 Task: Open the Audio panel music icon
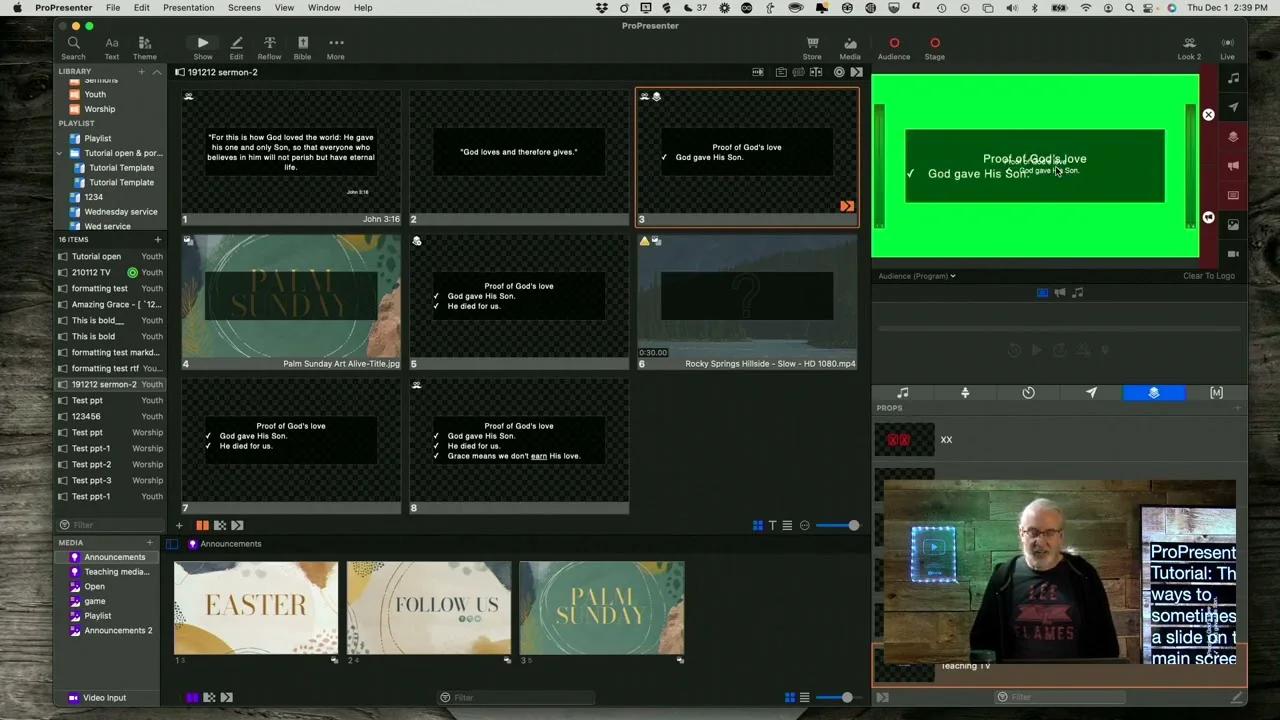coord(902,392)
